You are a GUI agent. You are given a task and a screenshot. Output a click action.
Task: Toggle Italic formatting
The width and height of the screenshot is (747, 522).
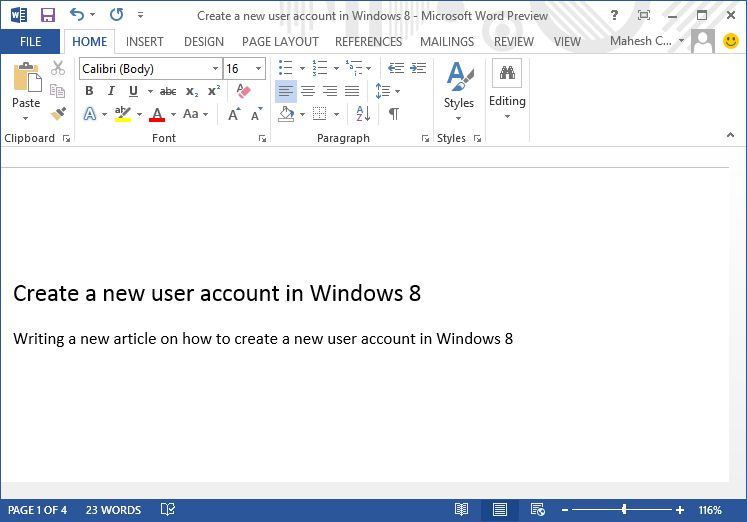111,91
